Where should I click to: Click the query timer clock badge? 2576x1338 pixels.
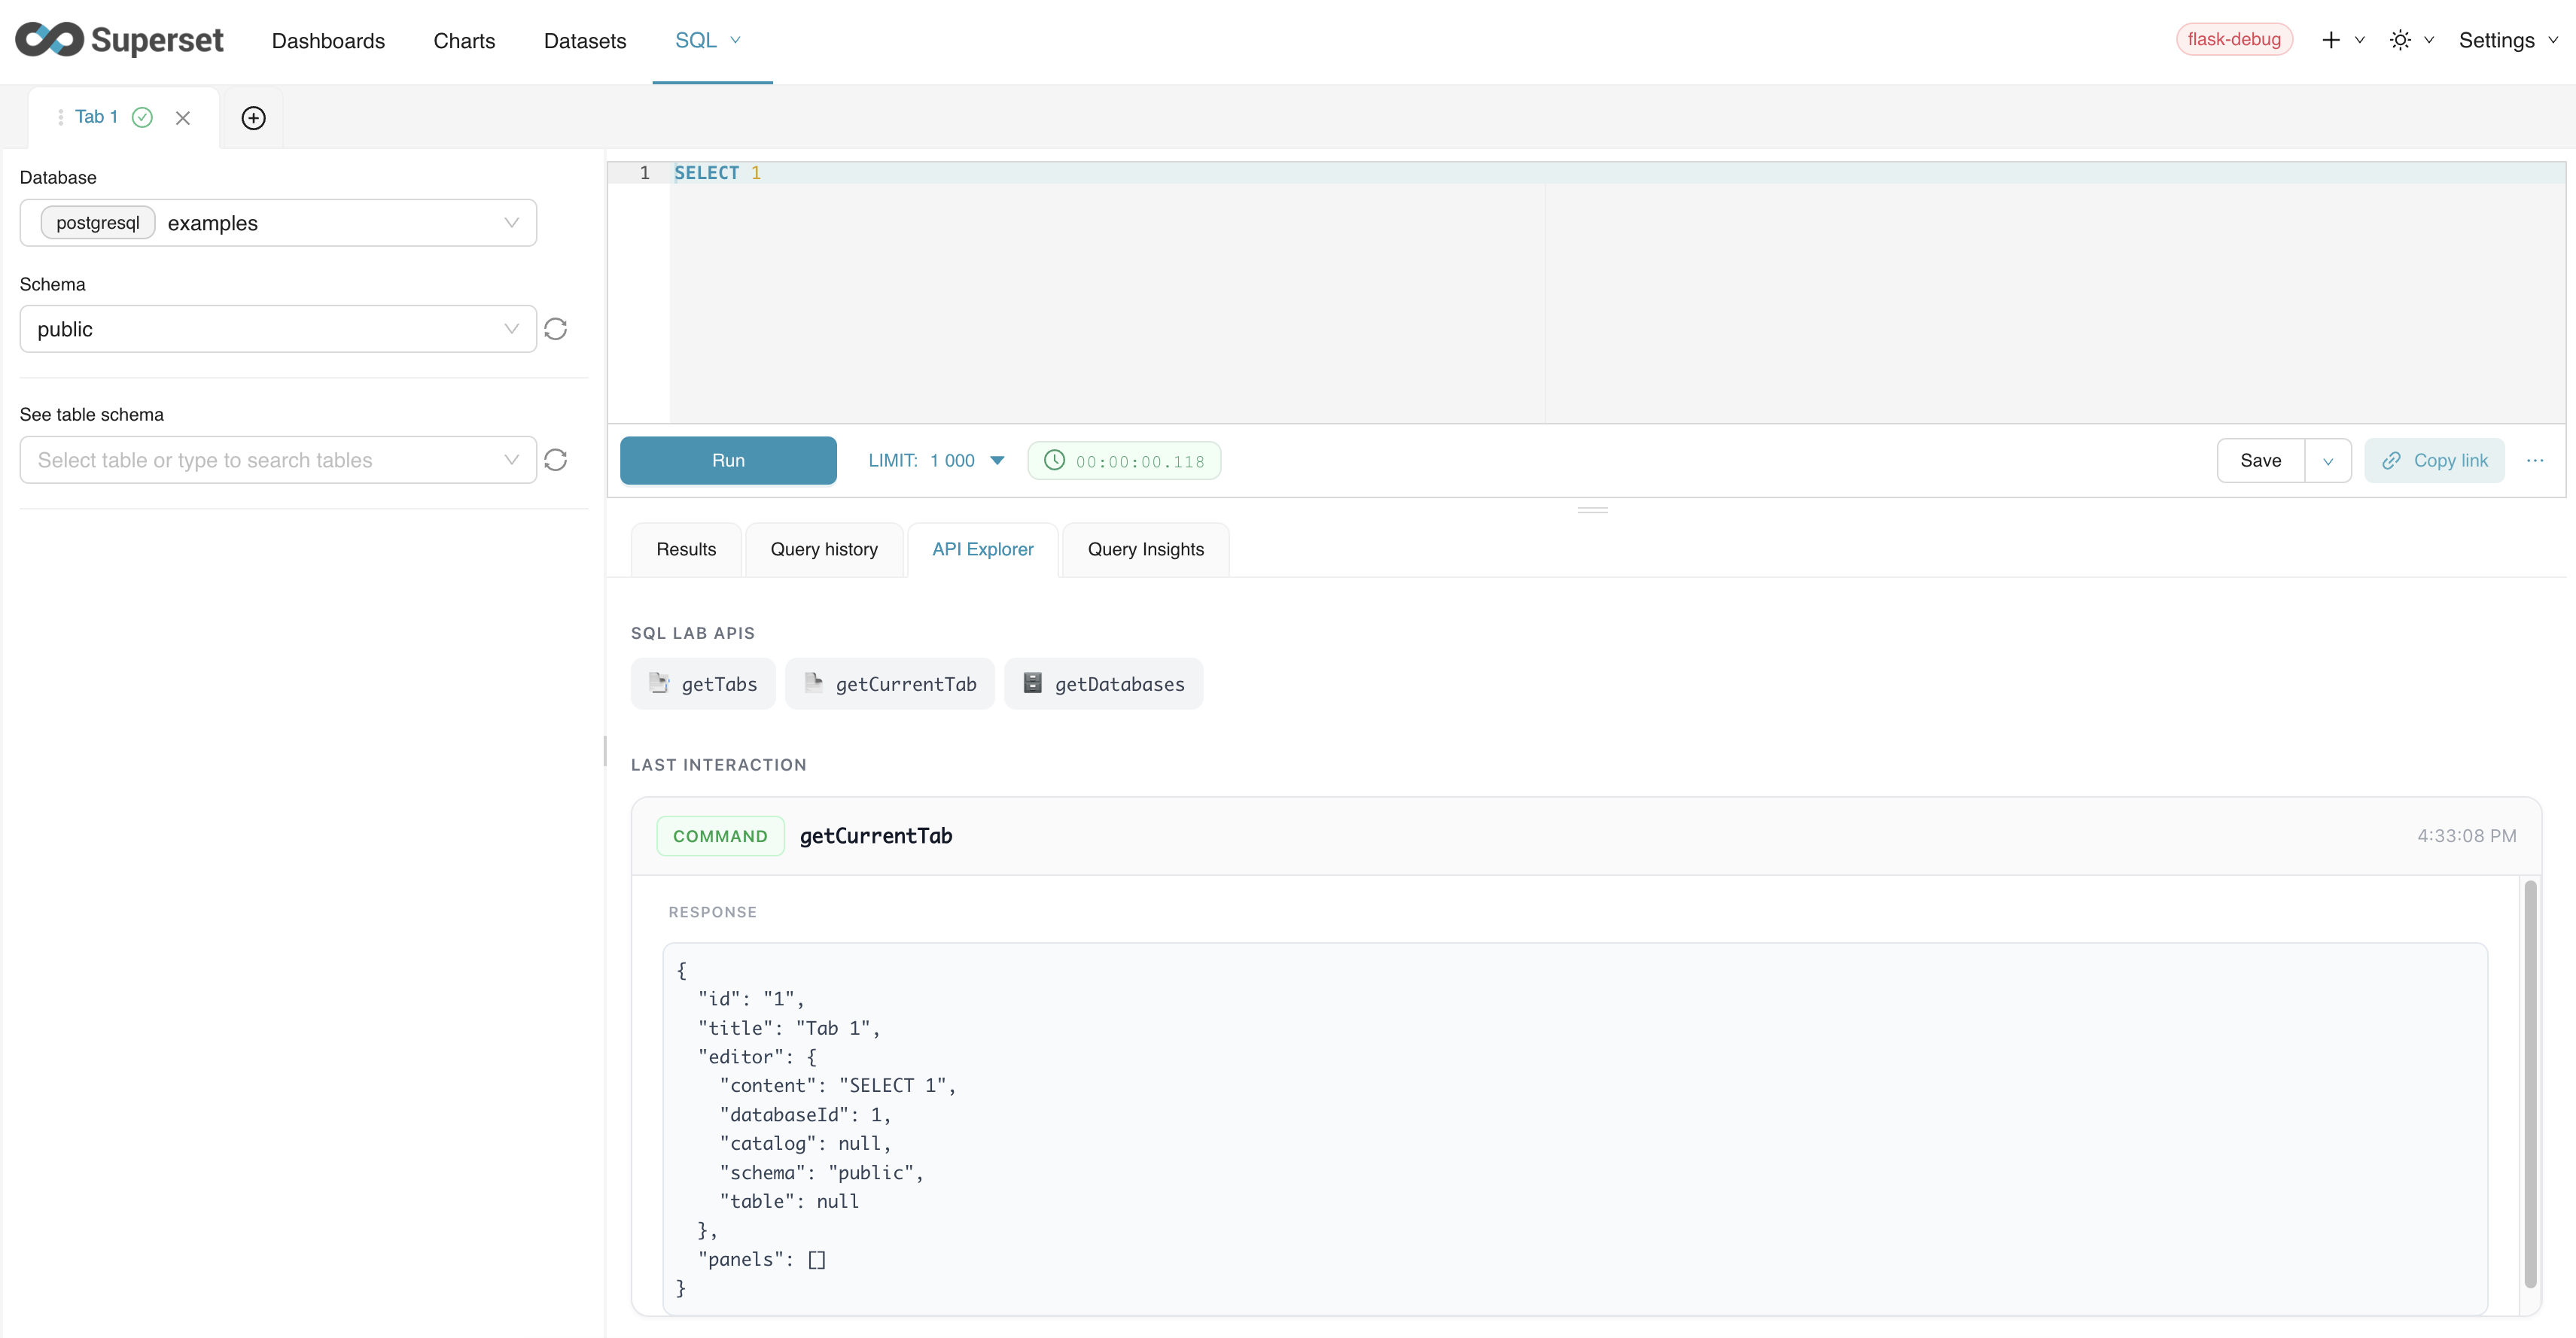tap(1124, 461)
